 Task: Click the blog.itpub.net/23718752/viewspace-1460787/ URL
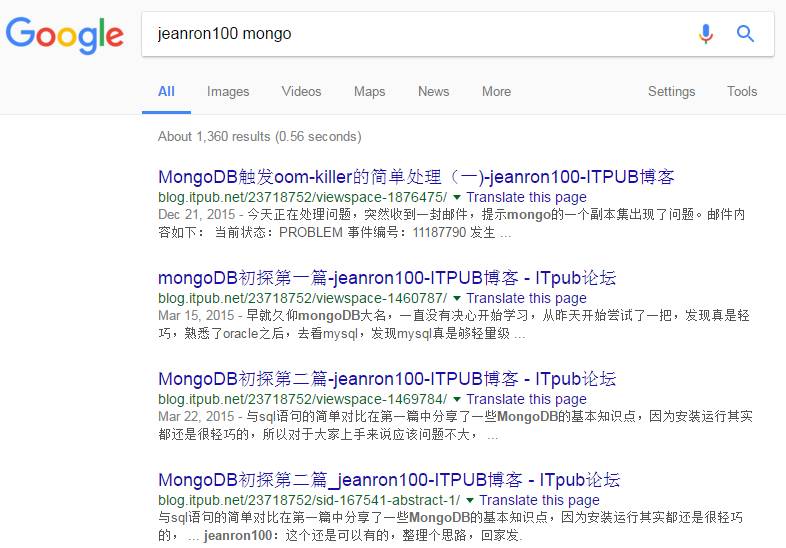click(302, 298)
